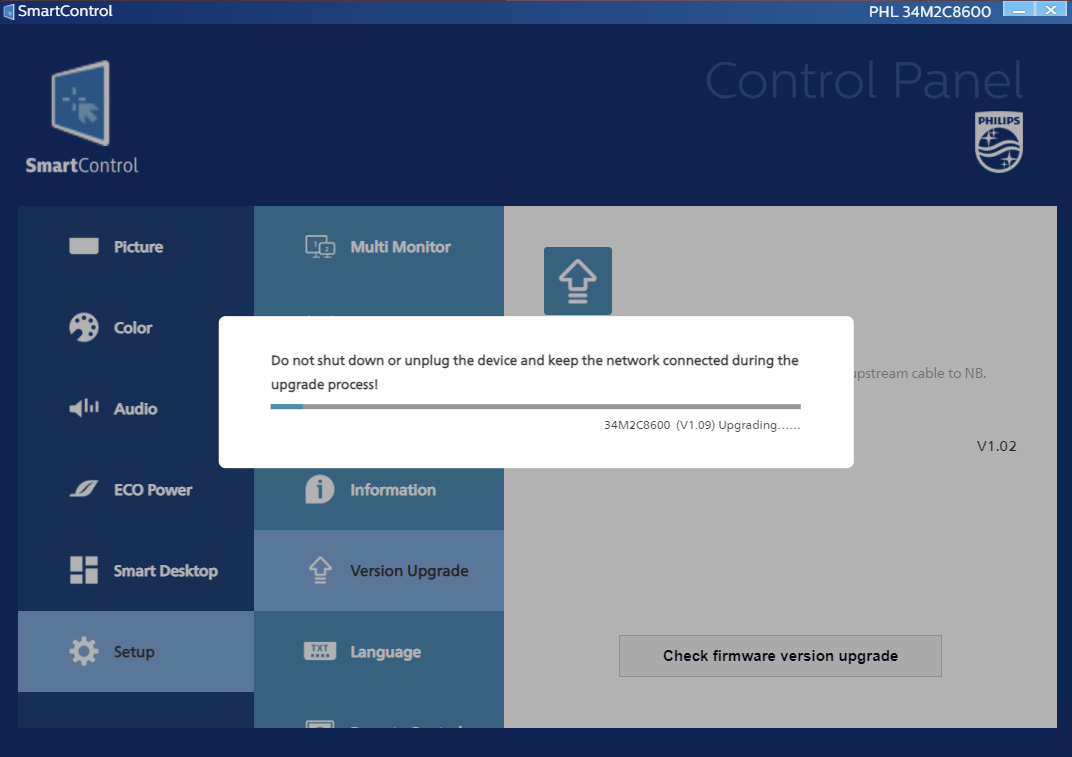Click the SmartControl logo
This screenshot has height=757, width=1072.
point(81,118)
